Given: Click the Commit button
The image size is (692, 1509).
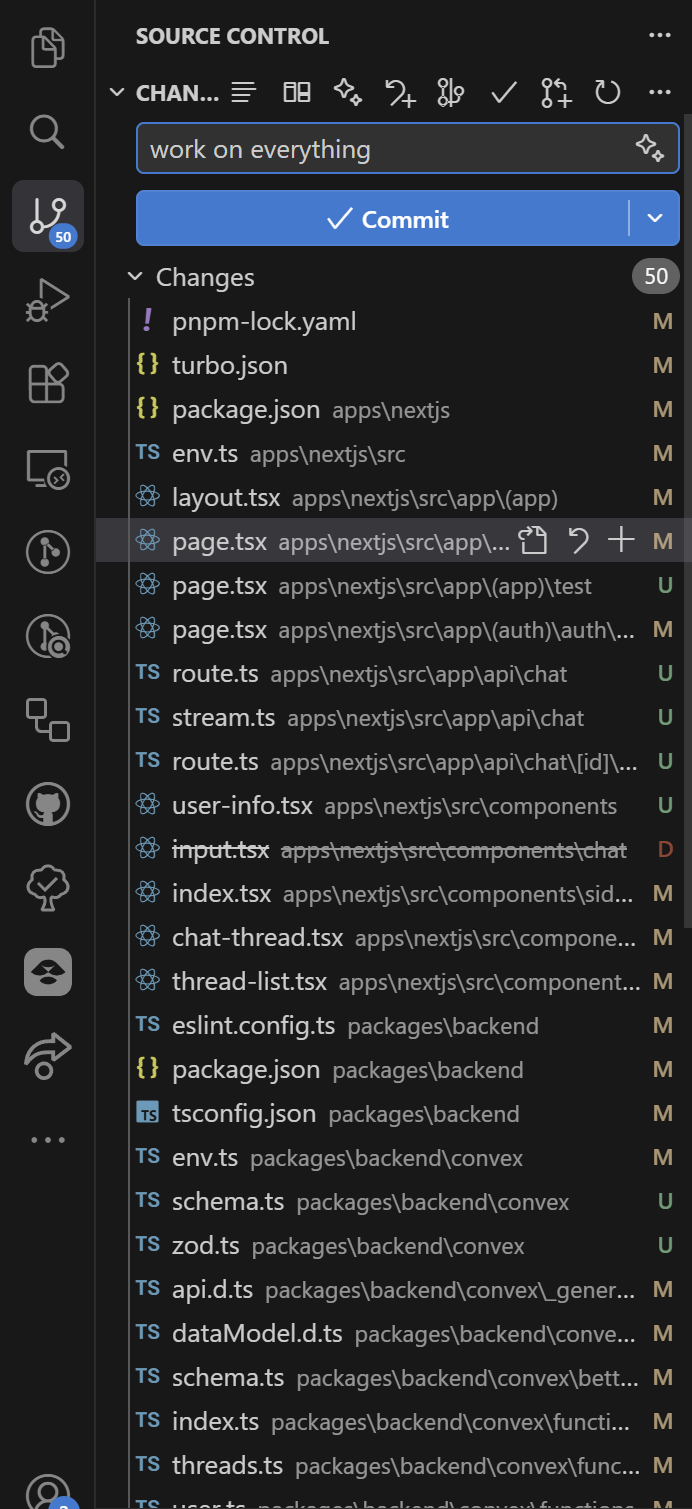Looking at the screenshot, I should 383,219.
